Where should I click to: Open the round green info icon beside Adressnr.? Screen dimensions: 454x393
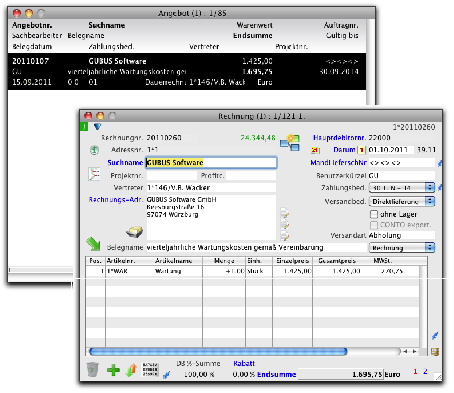pyautogui.click(x=95, y=150)
